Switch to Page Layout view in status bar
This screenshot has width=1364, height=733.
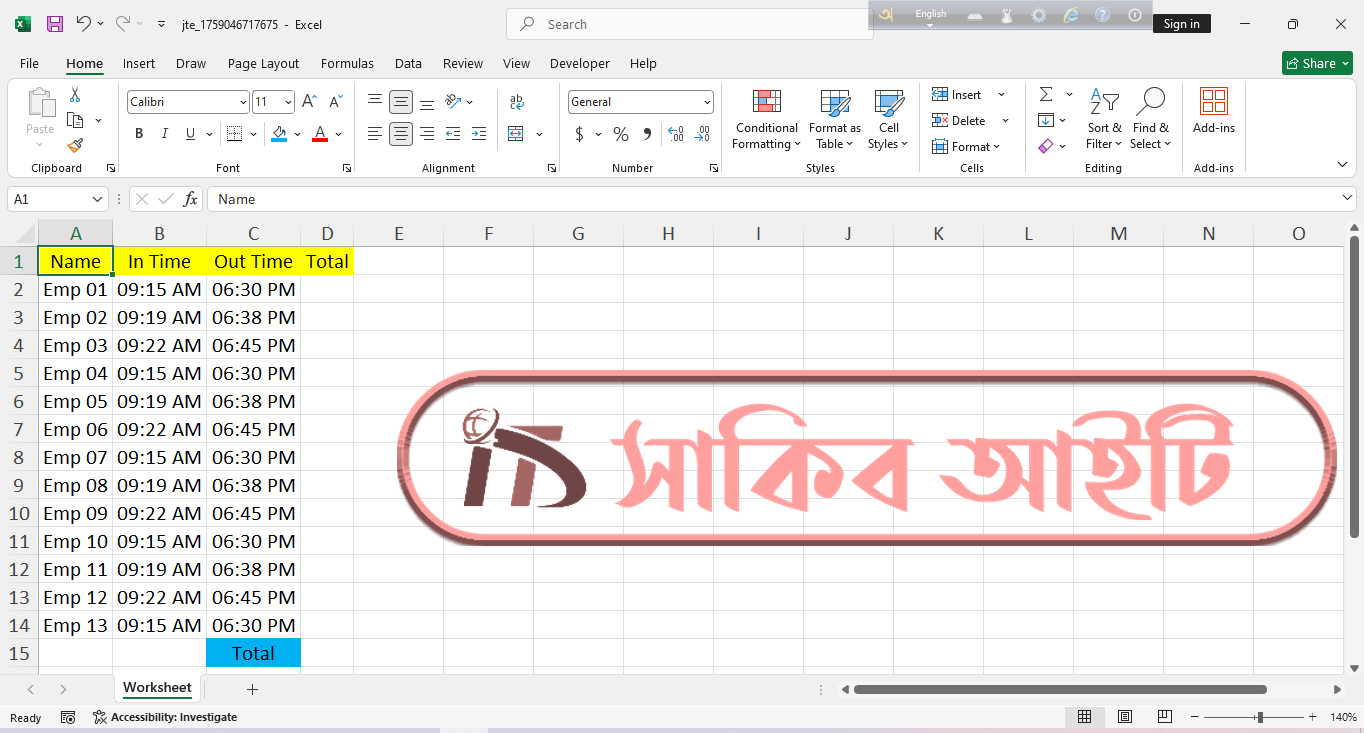point(1125,717)
